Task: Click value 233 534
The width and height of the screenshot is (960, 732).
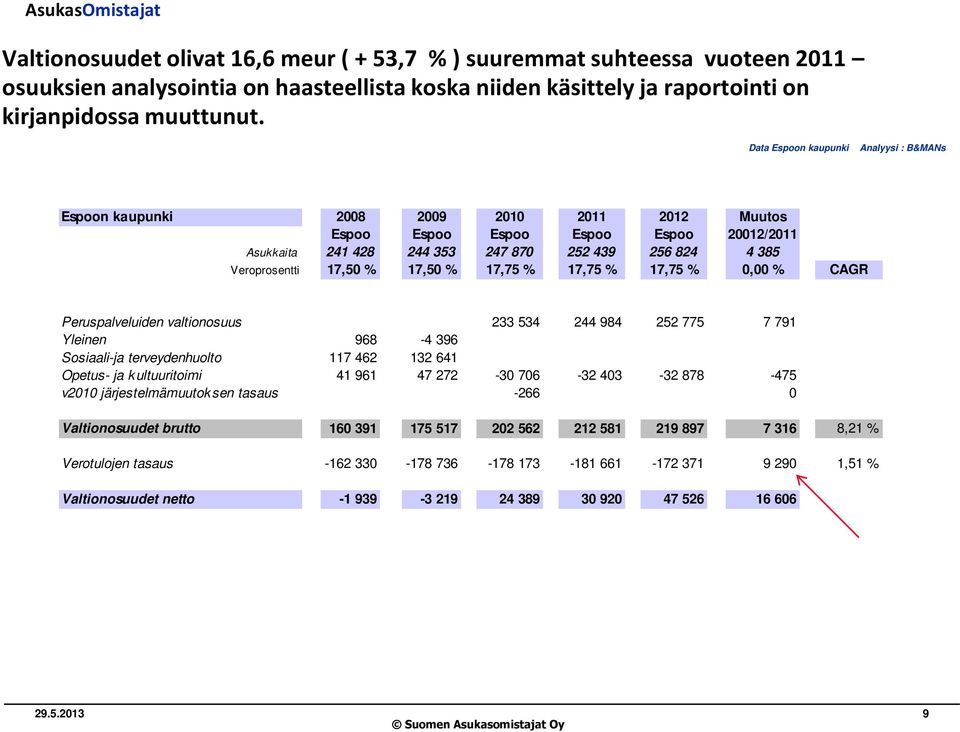Action: [x=516, y=323]
